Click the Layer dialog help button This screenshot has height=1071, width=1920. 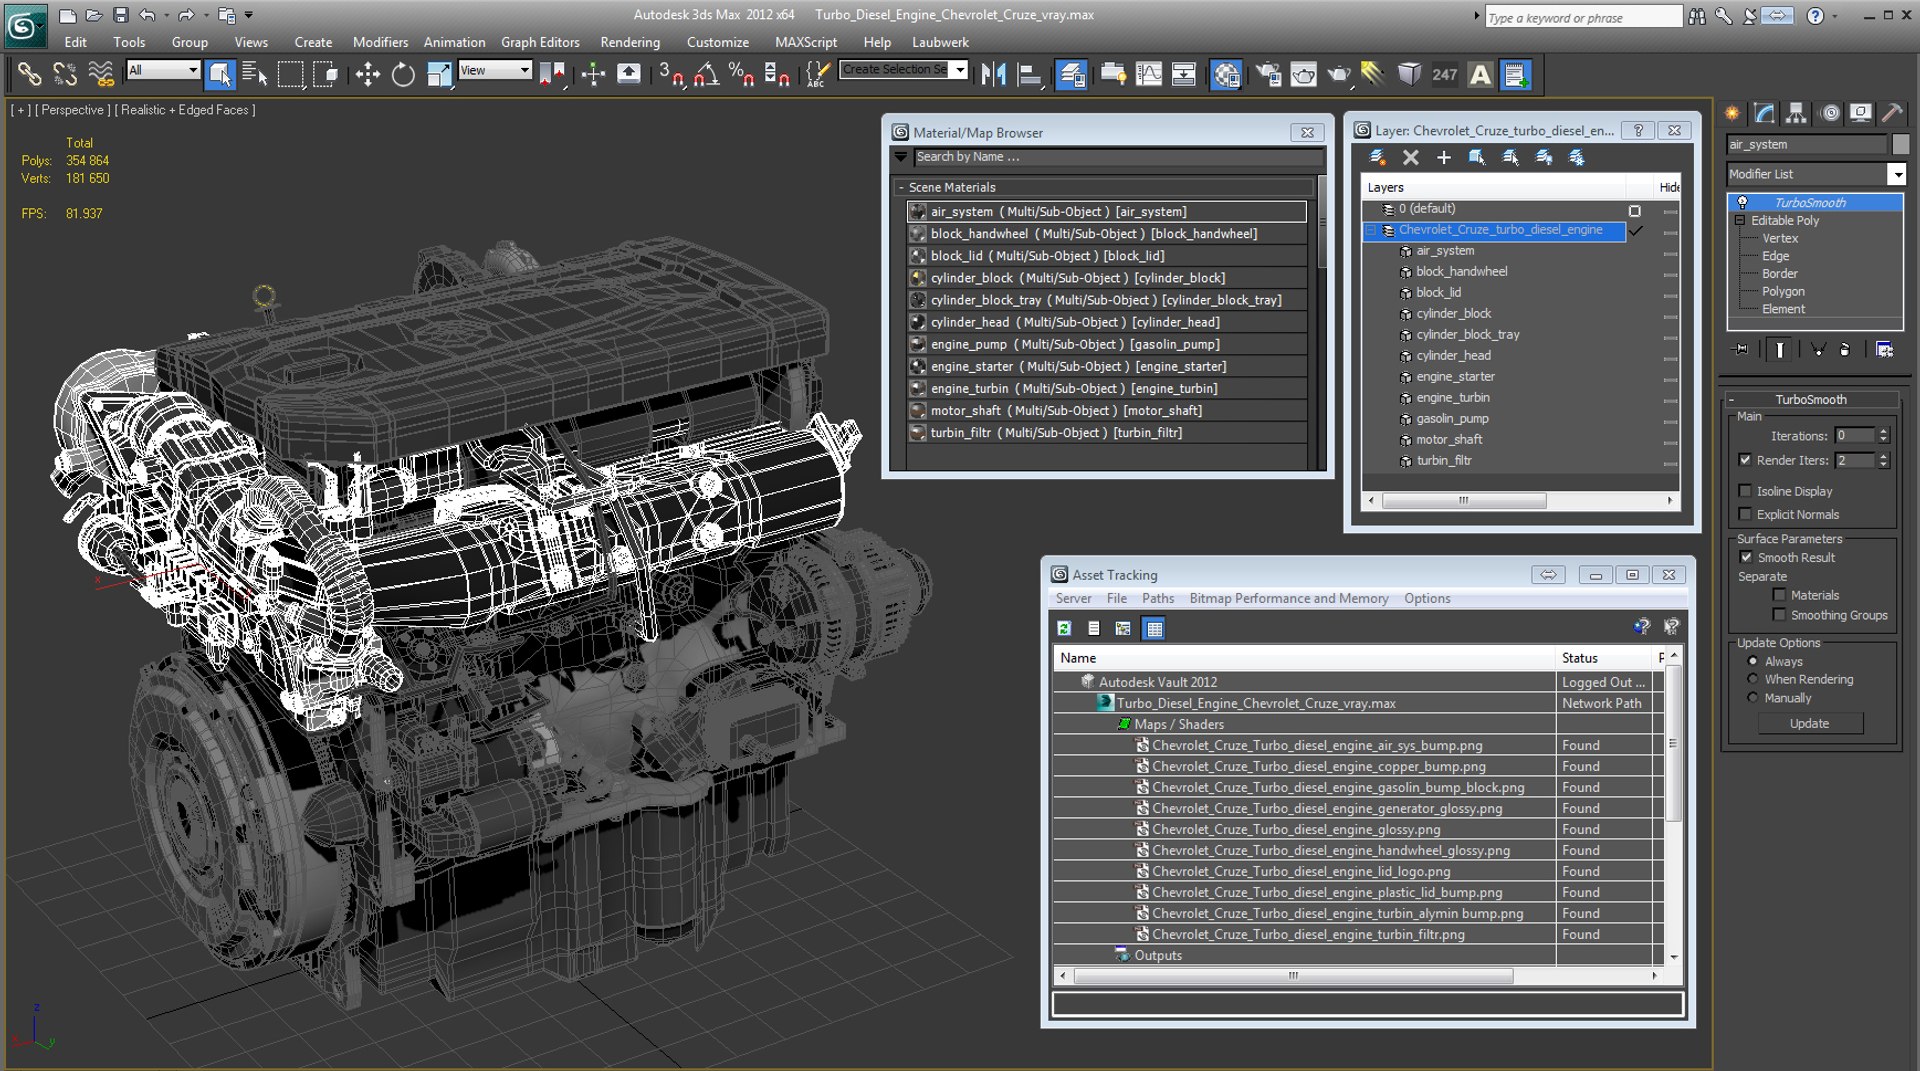1638,130
